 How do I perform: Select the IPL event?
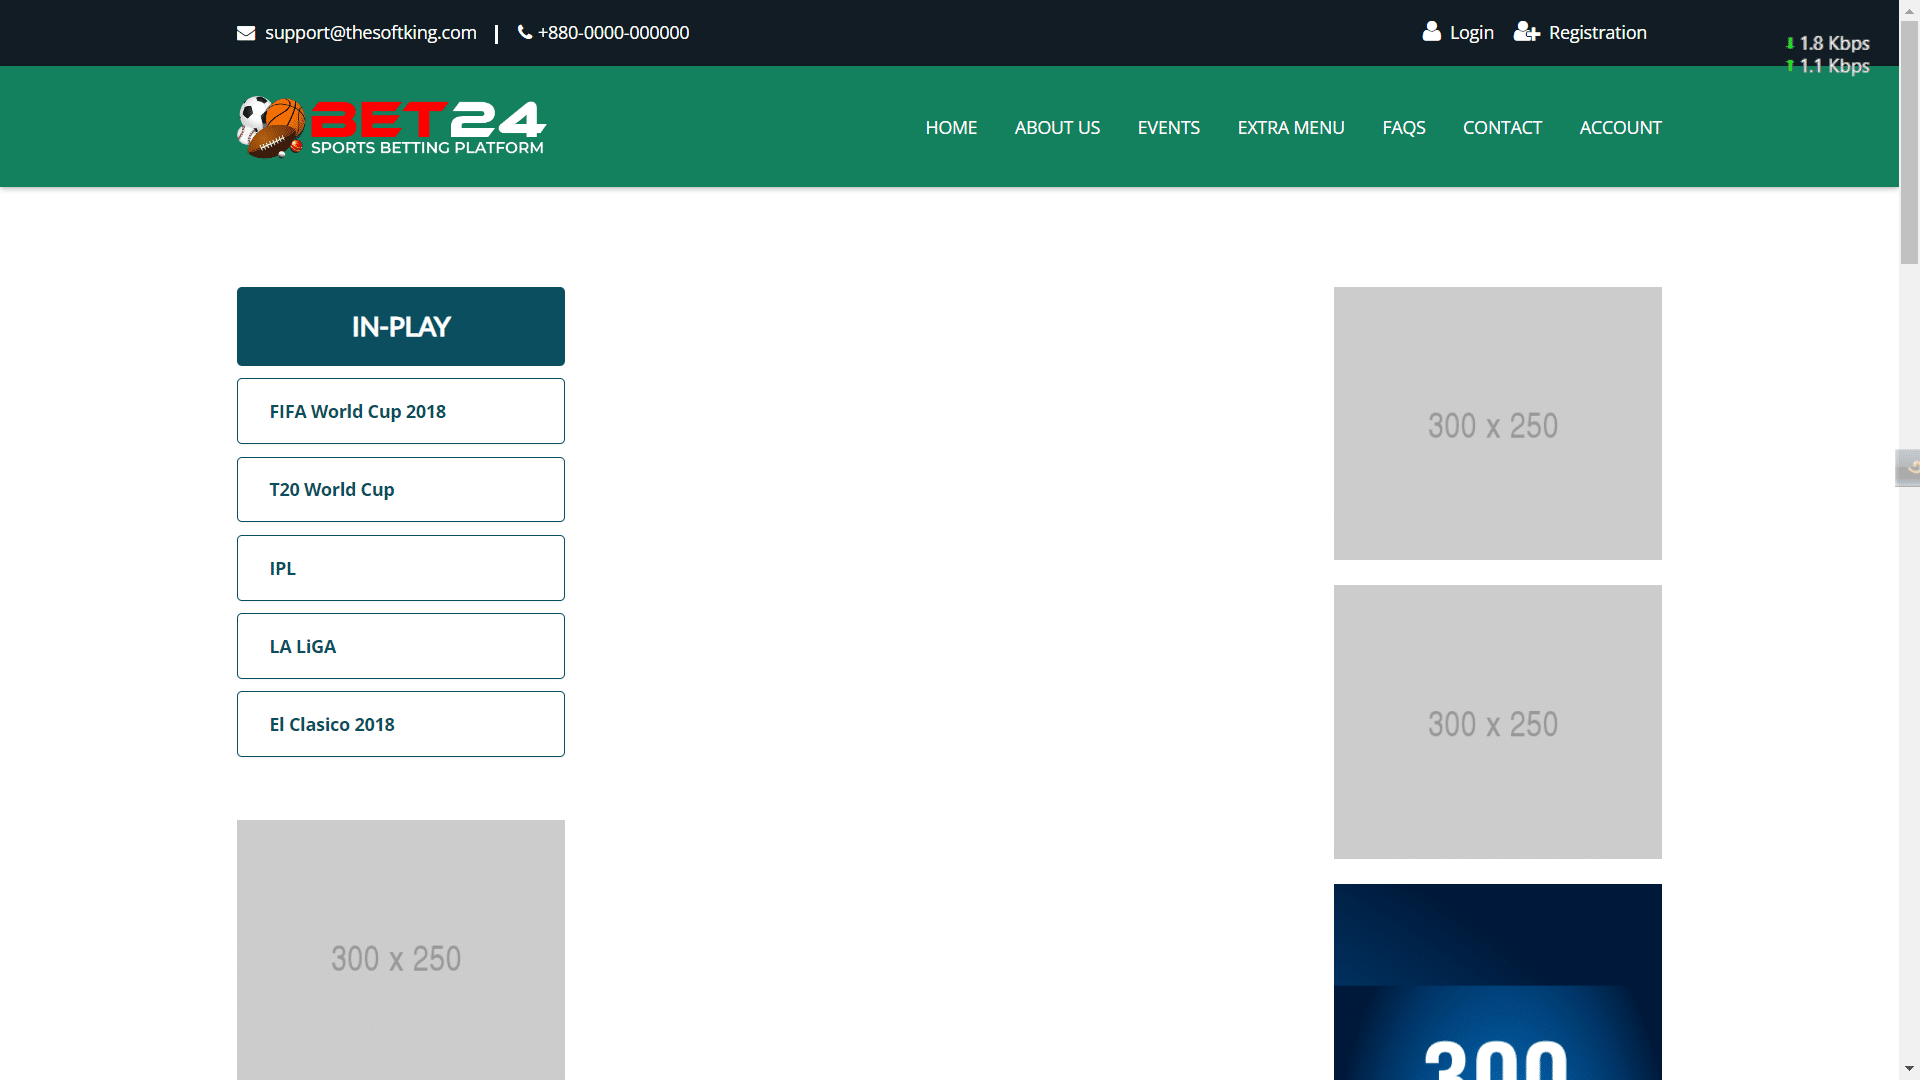(x=401, y=568)
